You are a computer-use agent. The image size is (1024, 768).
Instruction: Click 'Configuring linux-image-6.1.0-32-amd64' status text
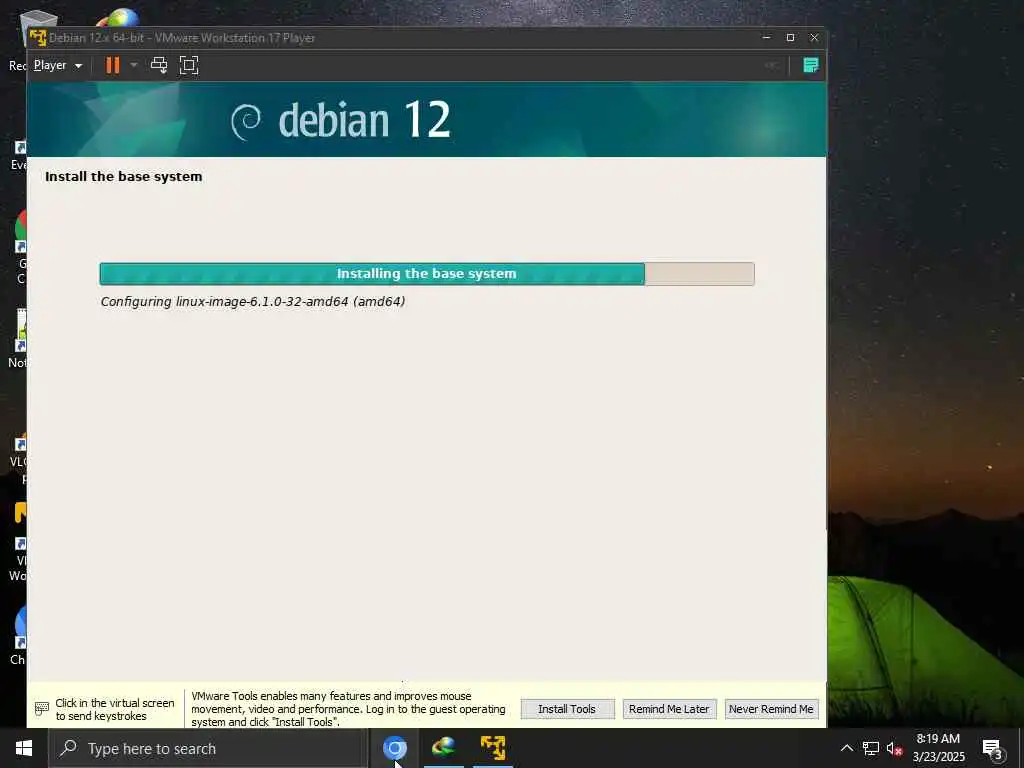pyautogui.click(x=253, y=302)
